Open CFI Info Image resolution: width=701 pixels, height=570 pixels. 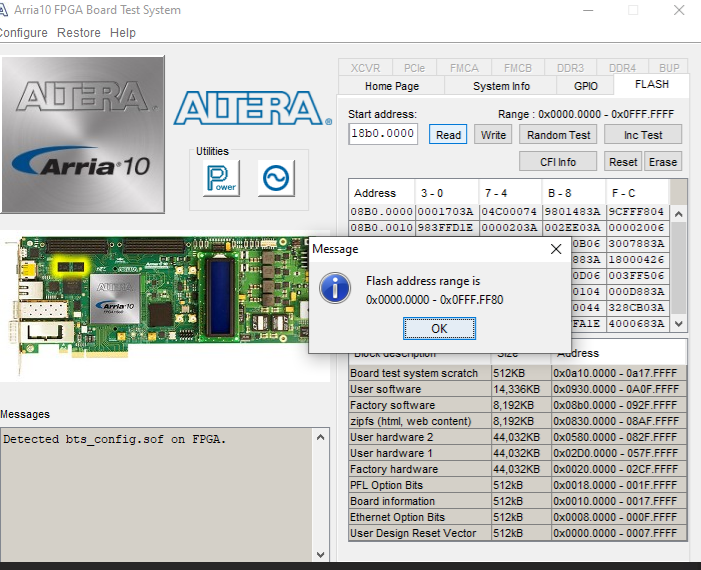point(558,162)
